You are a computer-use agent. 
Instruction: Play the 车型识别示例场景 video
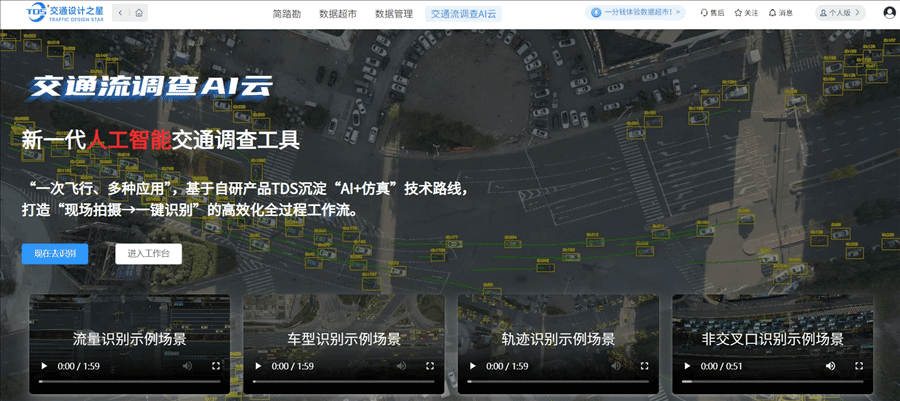258,366
